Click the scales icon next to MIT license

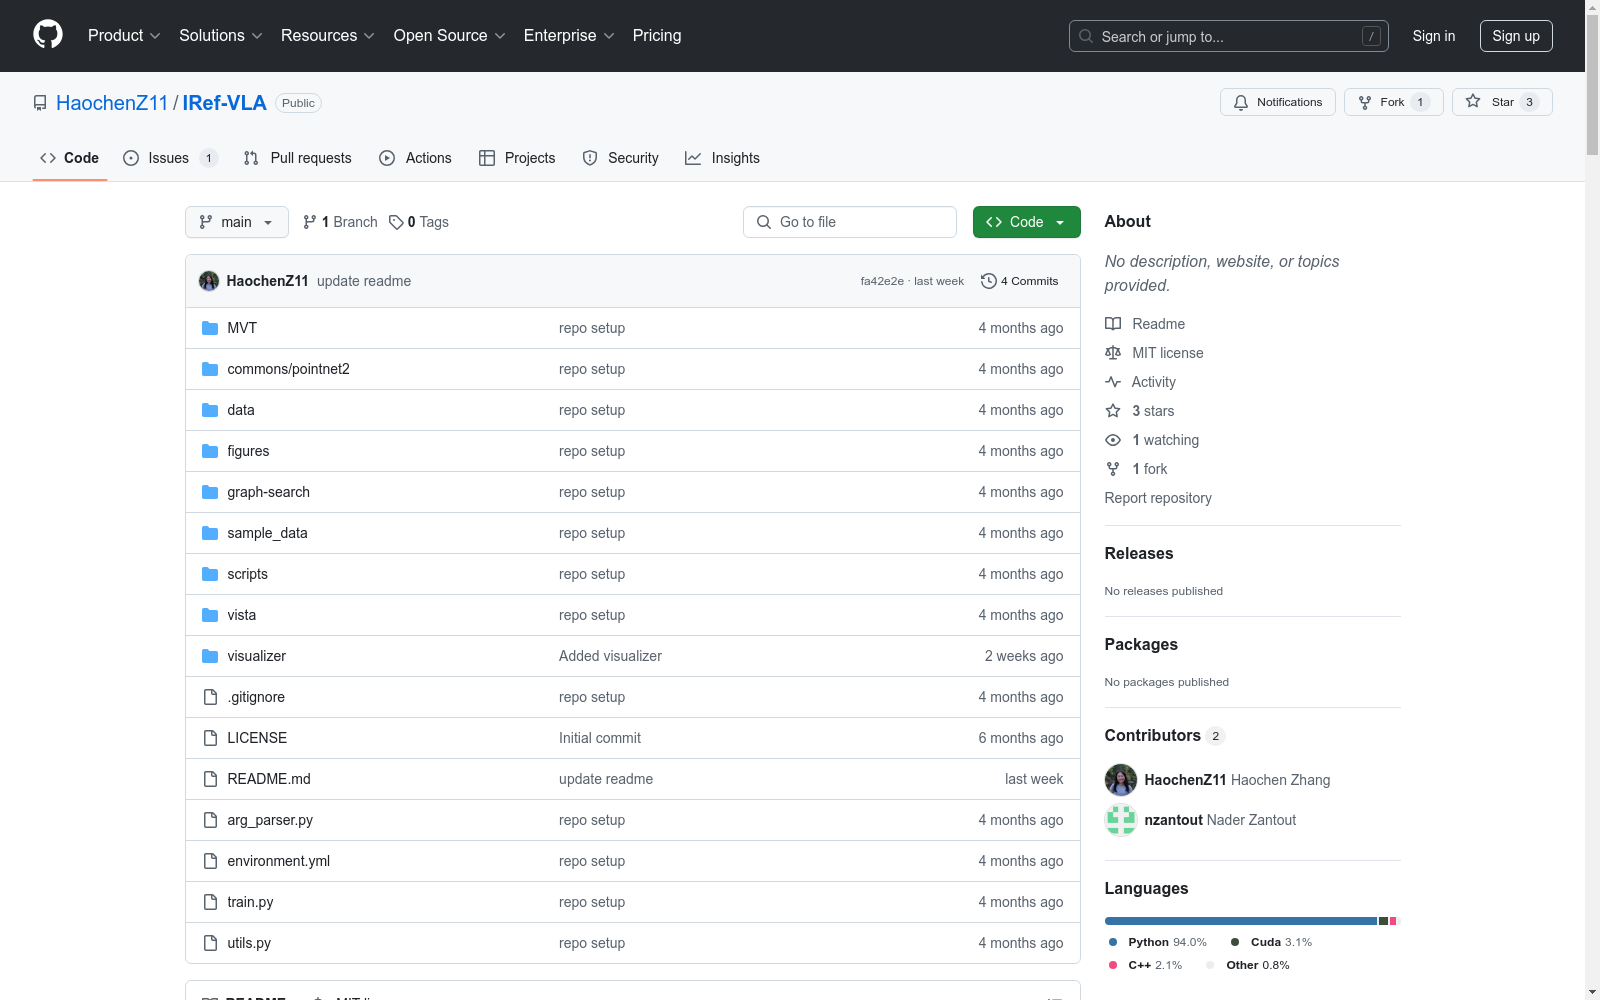tap(1113, 353)
